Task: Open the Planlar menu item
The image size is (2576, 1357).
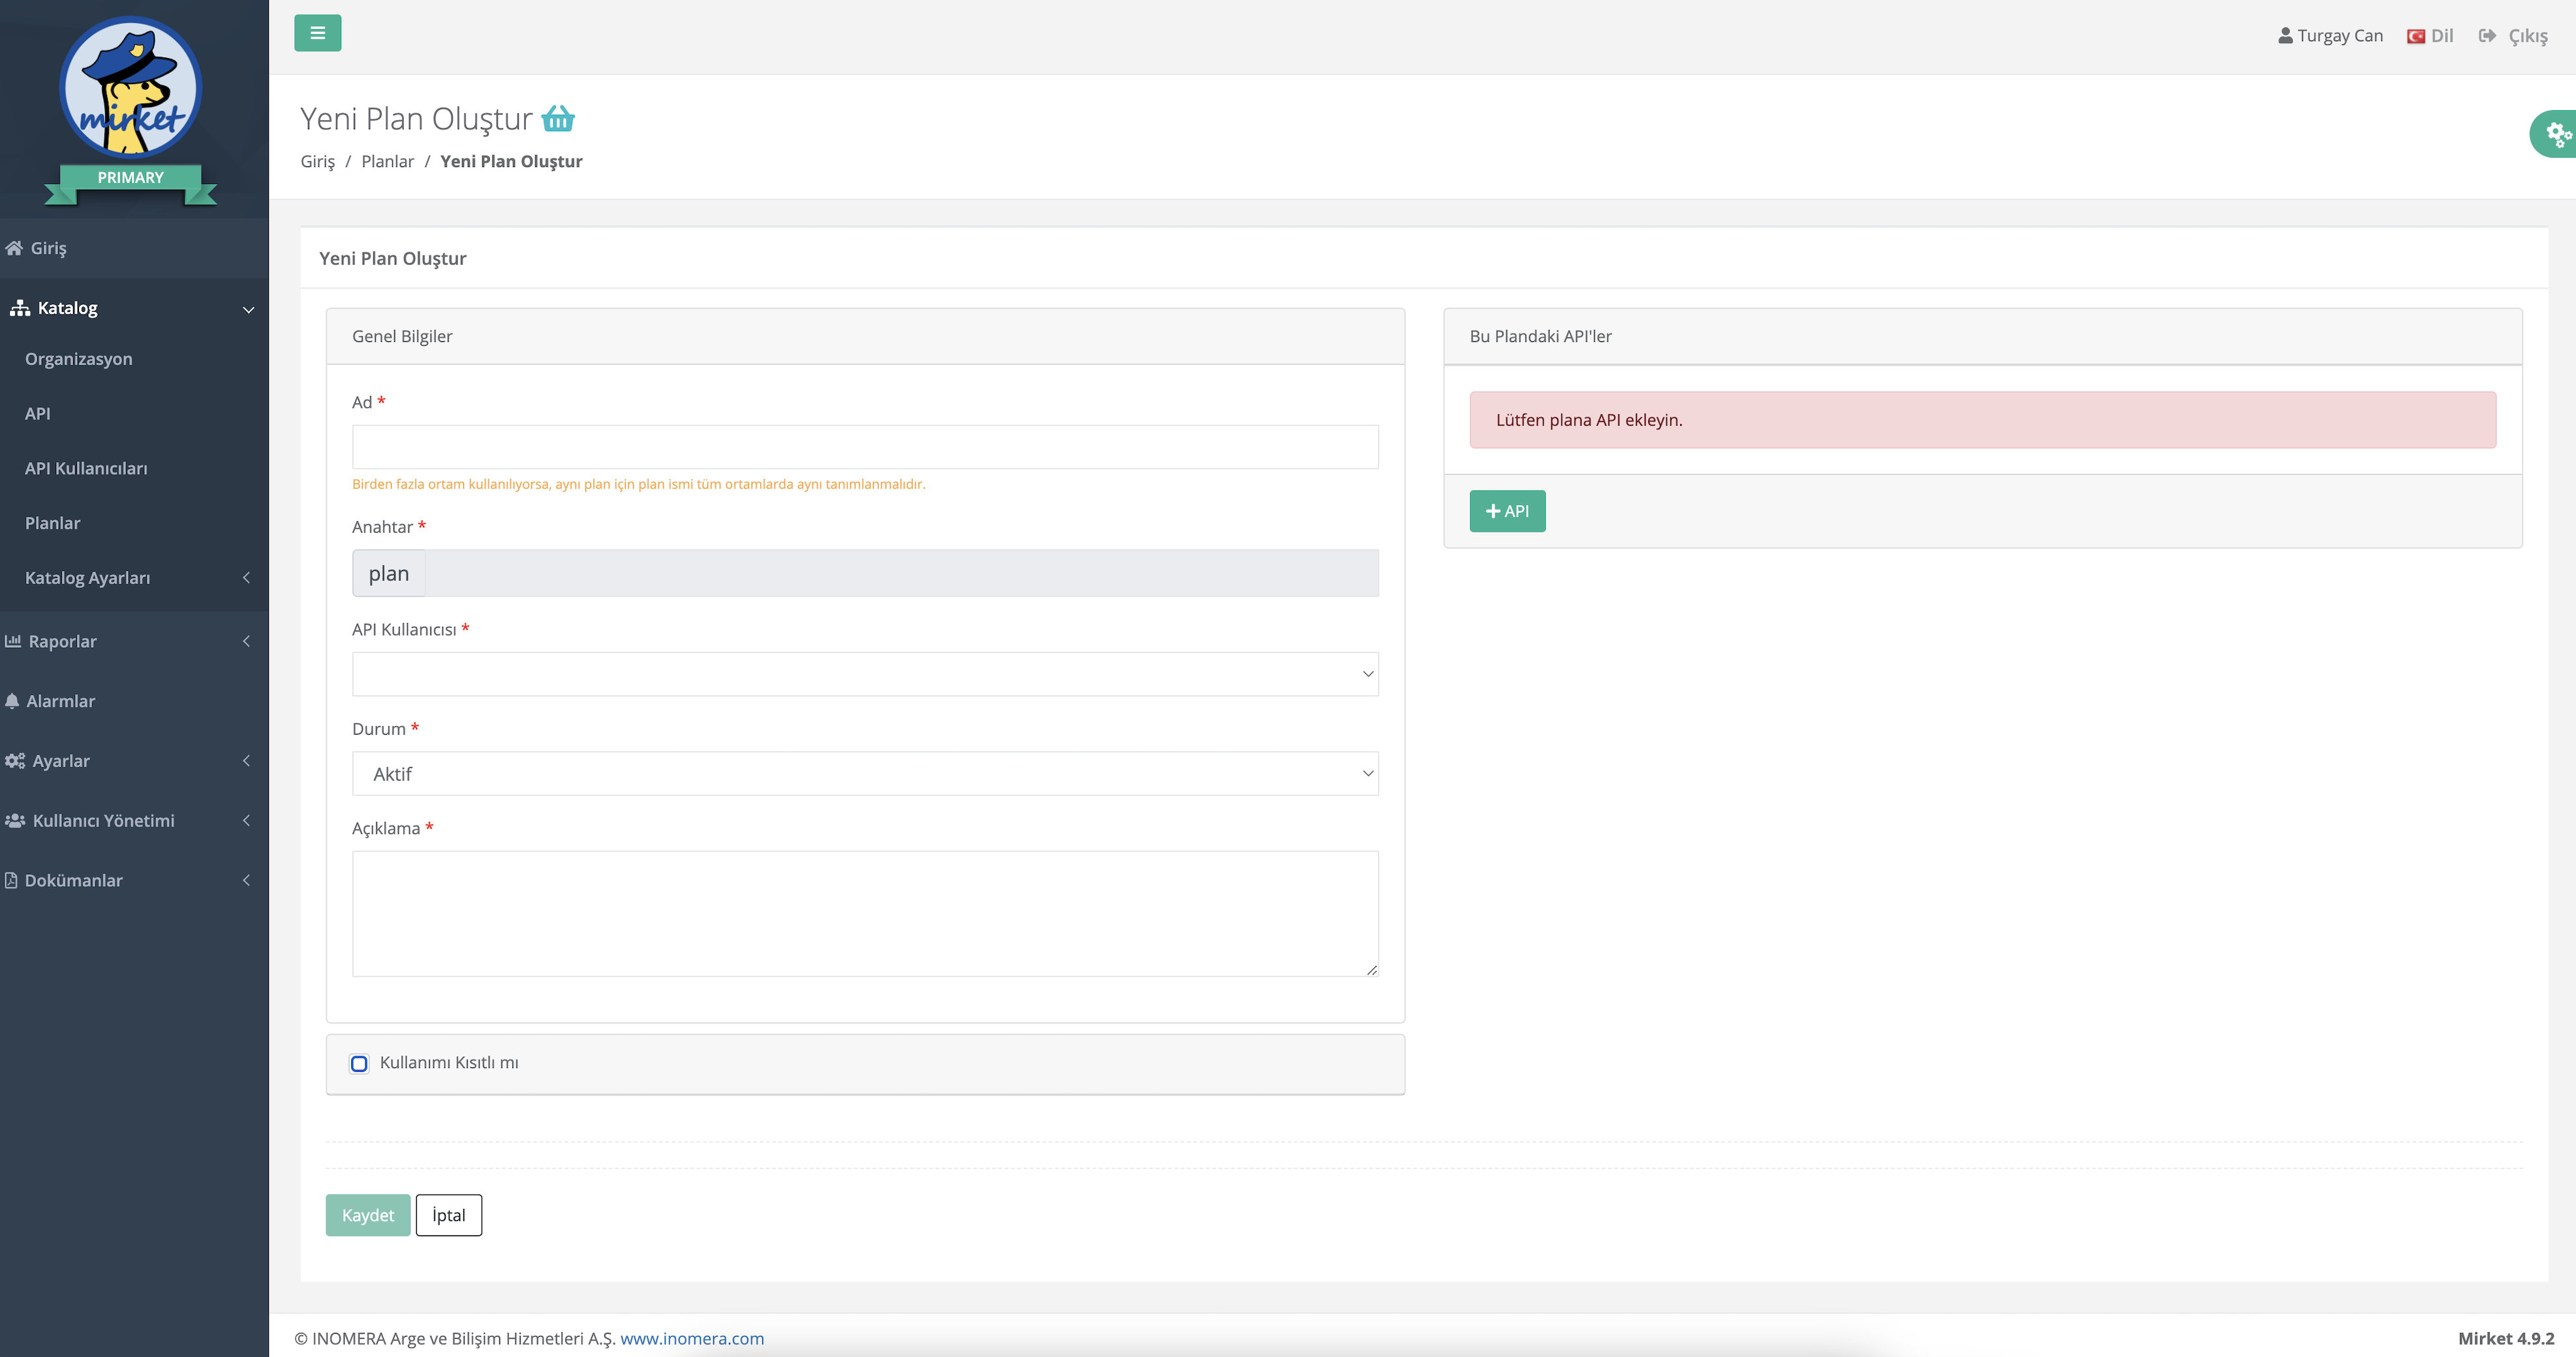Action: [x=51, y=523]
